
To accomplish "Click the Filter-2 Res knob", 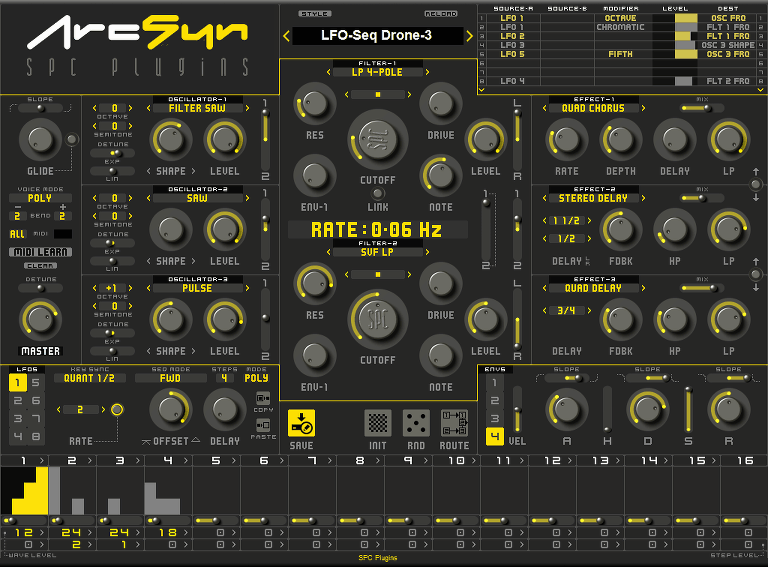I will coord(314,284).
